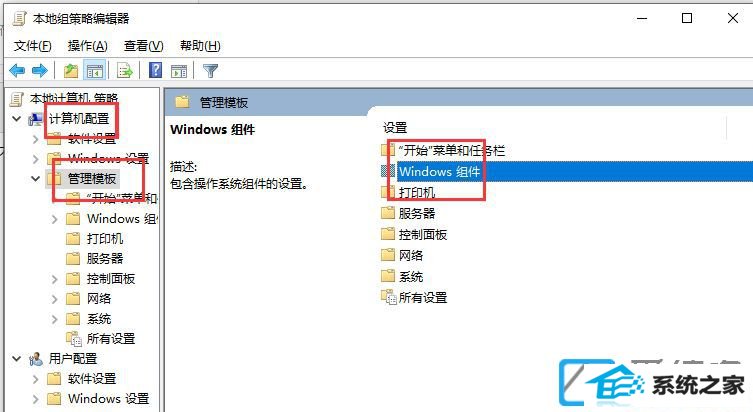Viewport: 753px width, 412px height.
Task: Open the 文件(F) menu
Action: 33,46
